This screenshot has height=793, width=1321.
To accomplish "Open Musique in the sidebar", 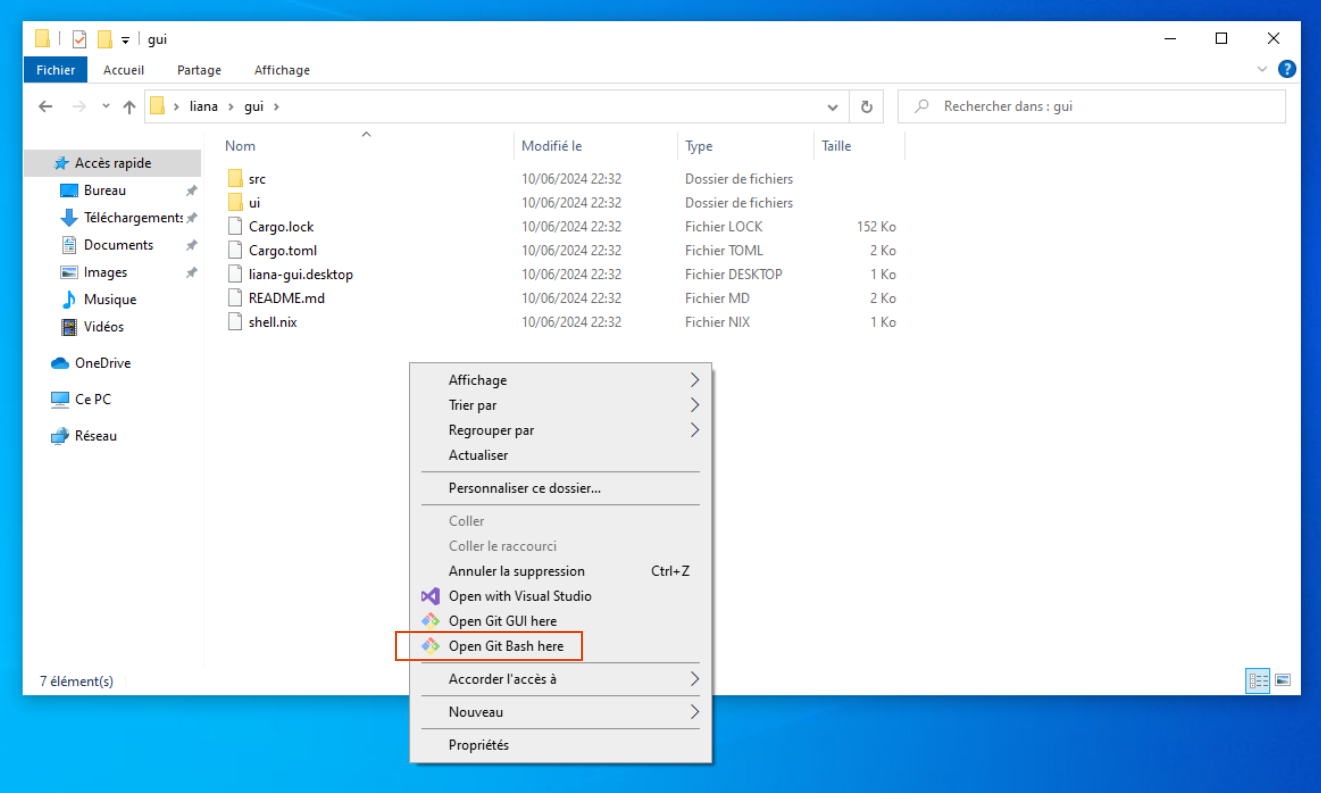I will (109, 299).
